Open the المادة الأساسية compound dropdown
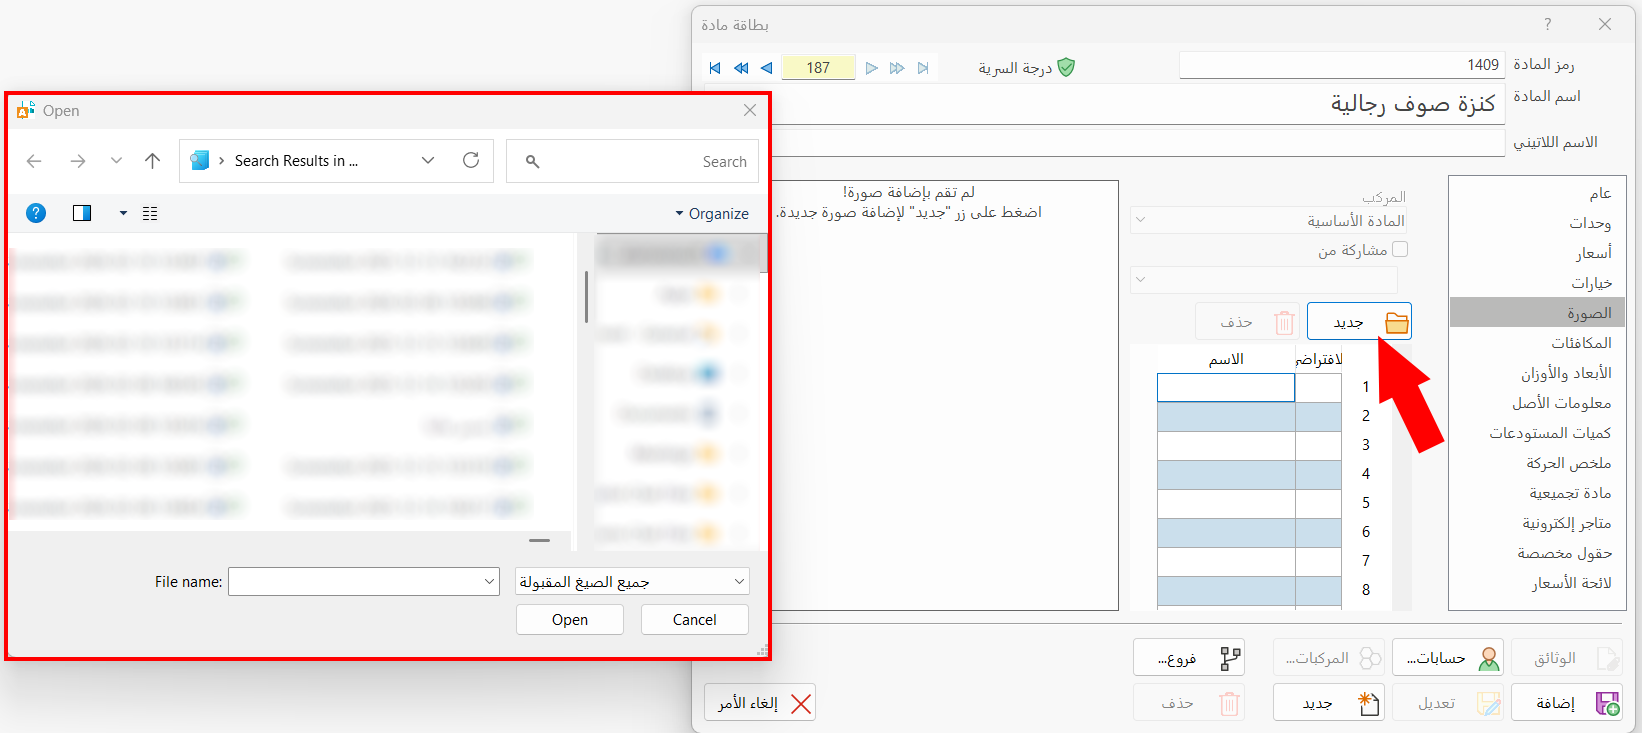This screenshot has height=733, width=1642. (x=1270, y=220)
